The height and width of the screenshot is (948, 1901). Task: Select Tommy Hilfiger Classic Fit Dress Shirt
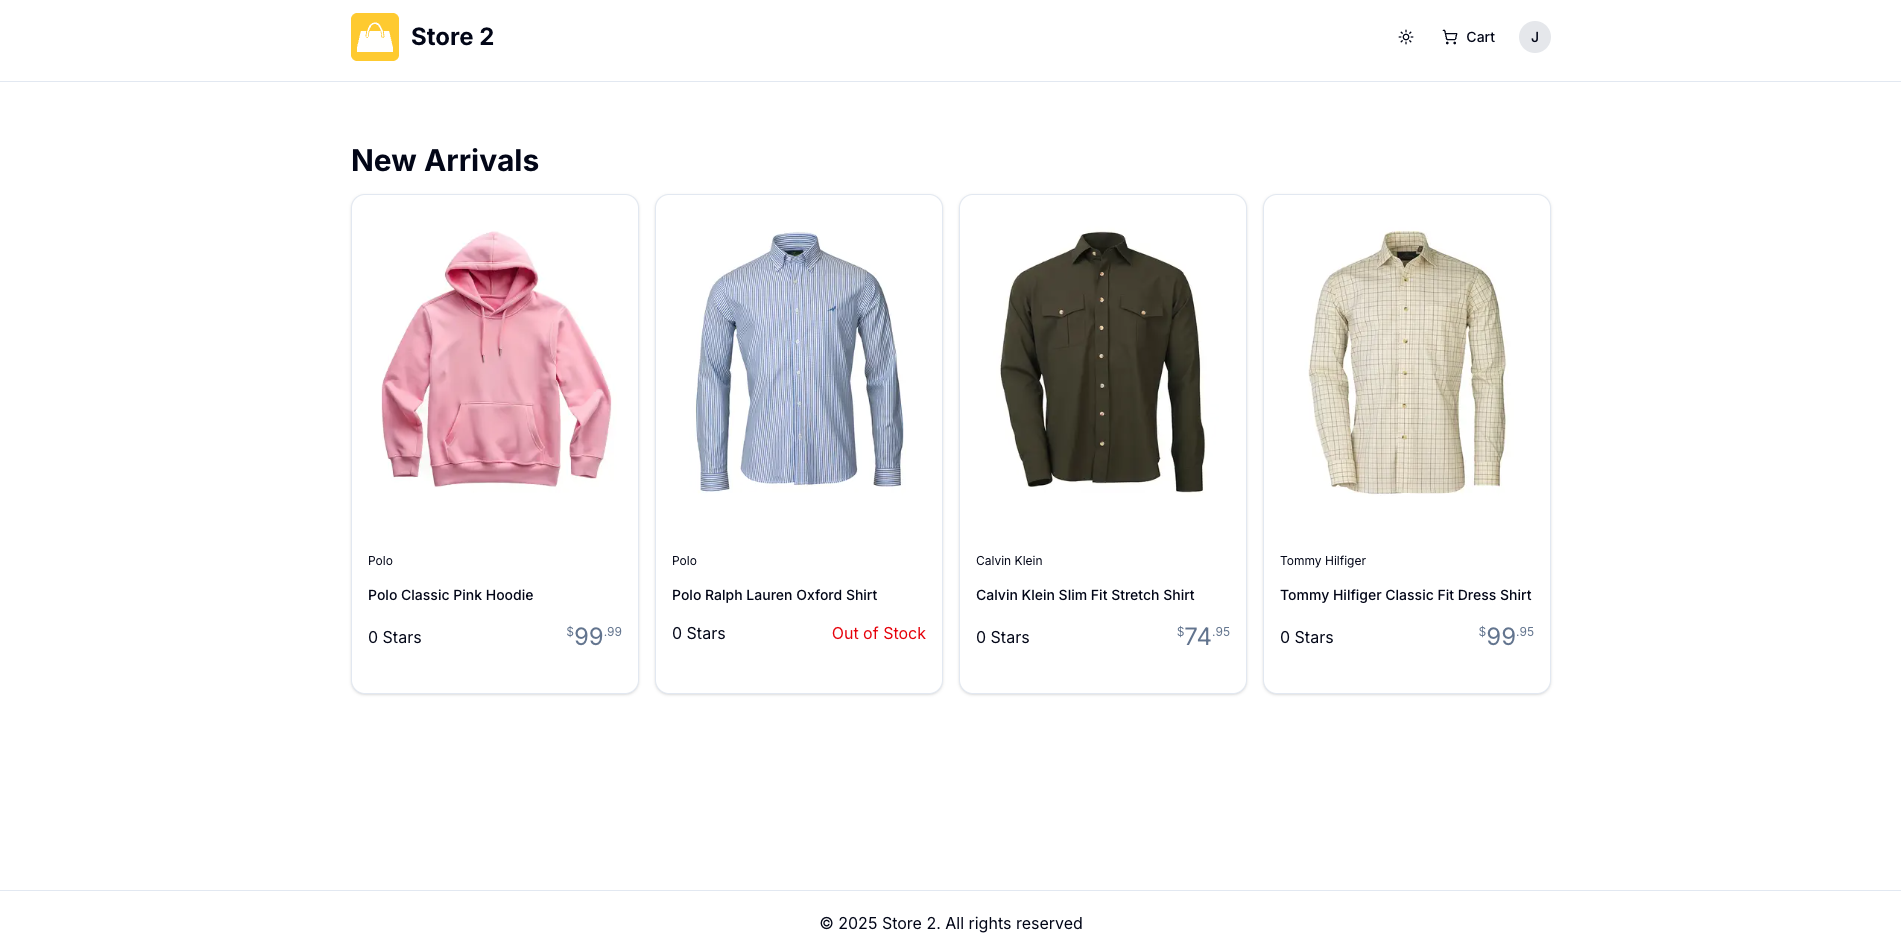[1405, 595]
